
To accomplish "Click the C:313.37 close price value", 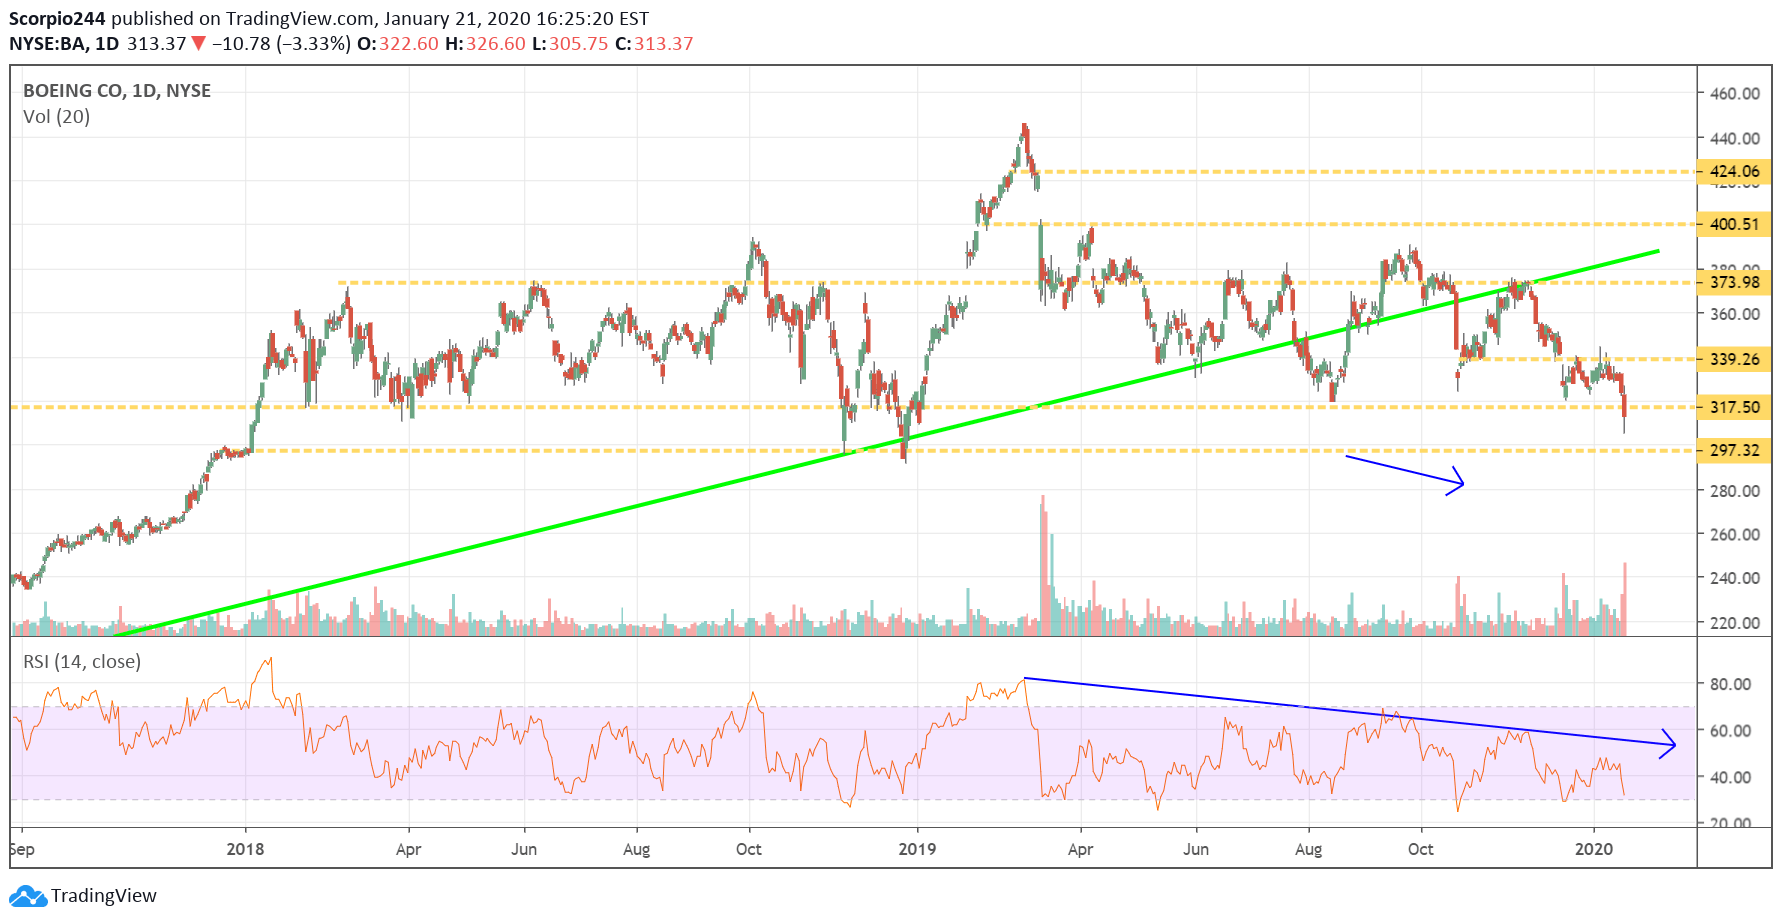I will 654,44.
